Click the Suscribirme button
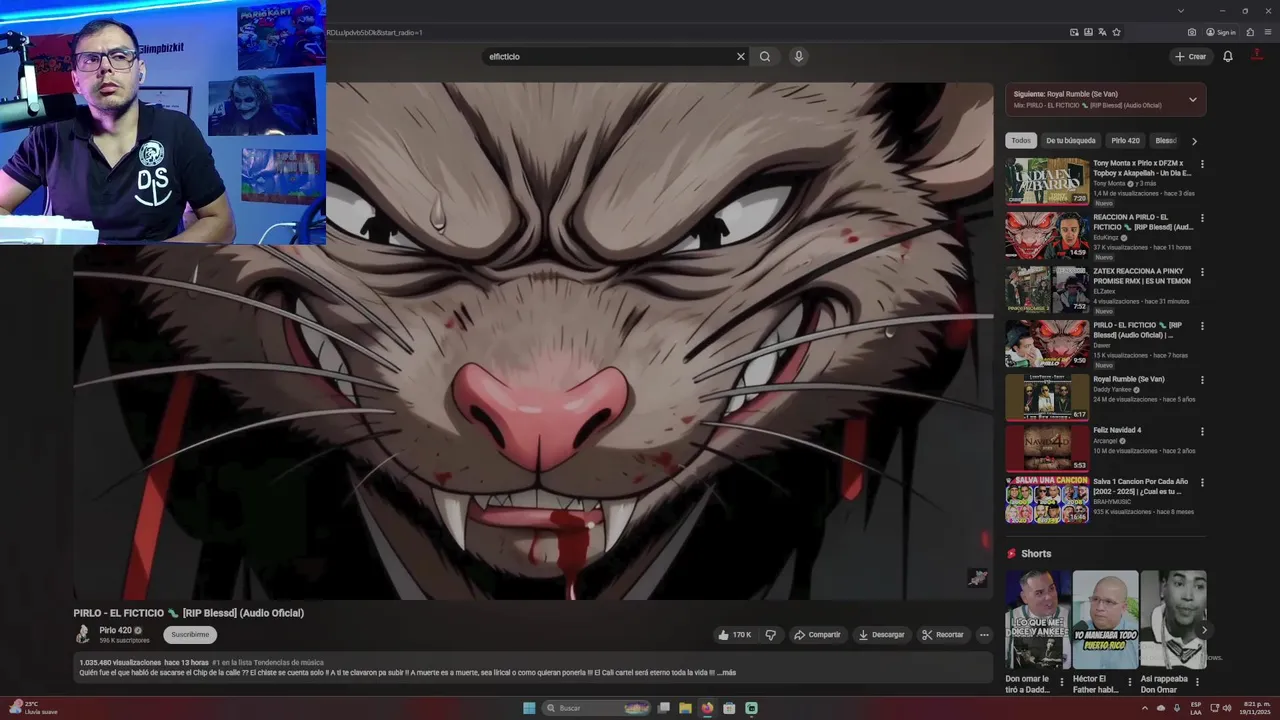The width and height of the screenshot is (1280, 720). (190, 635)
